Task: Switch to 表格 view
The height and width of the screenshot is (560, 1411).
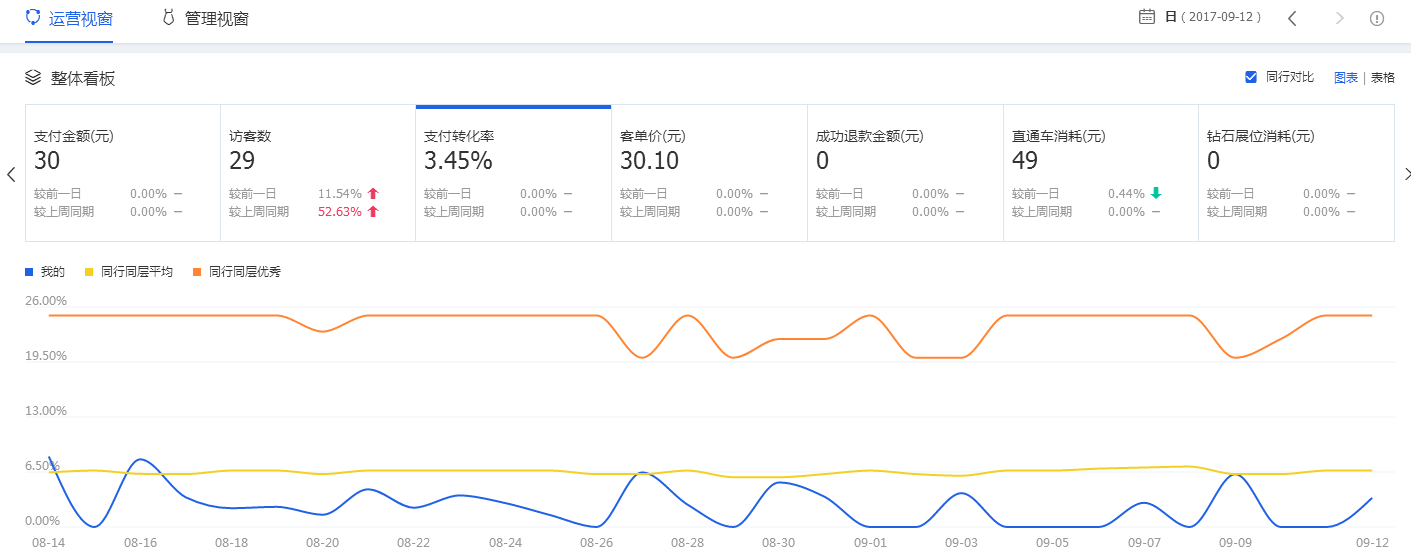Action: (1382, 78)
